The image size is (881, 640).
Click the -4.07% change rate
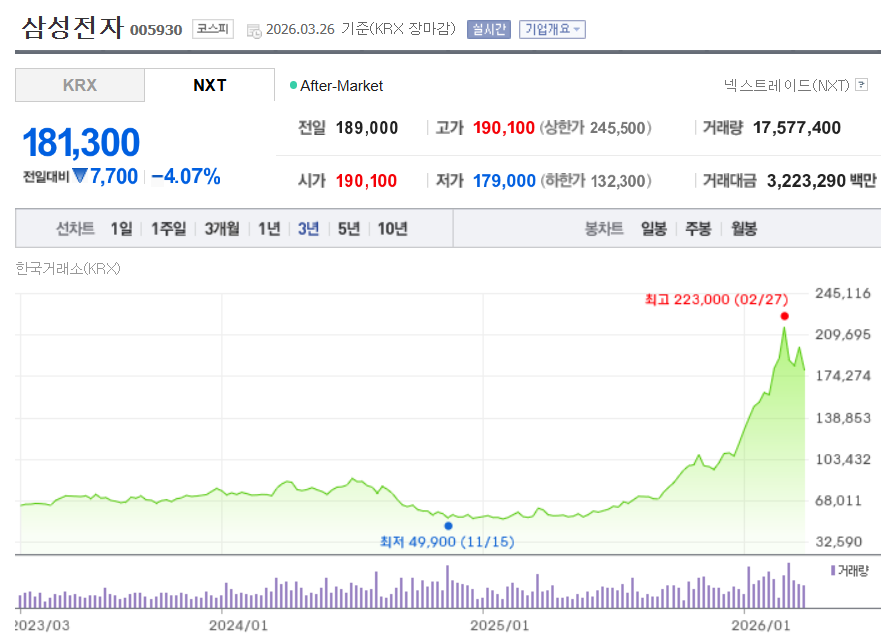coord(186,176)
